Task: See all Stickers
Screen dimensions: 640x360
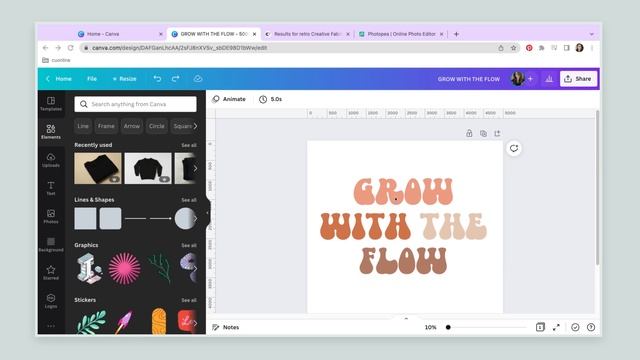Action: (189, 300)
